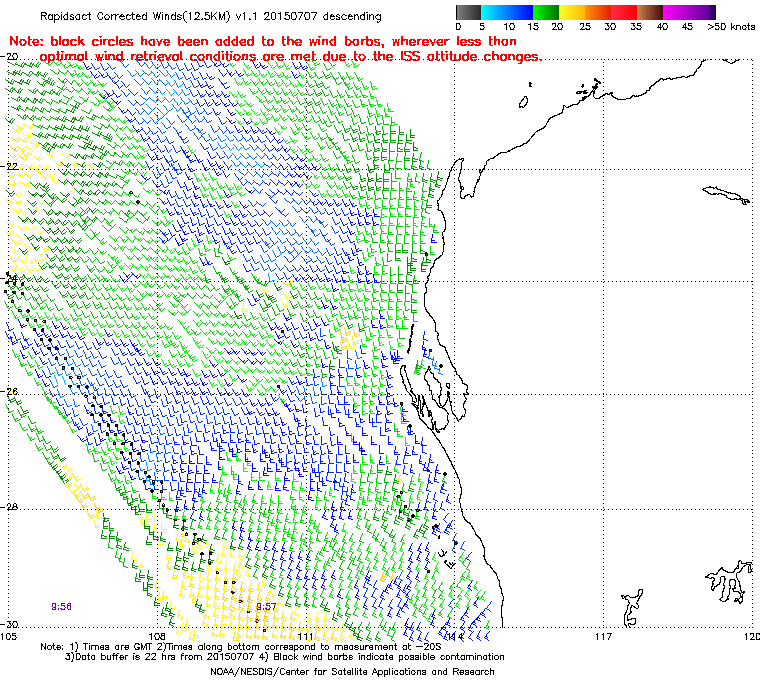Click the magenta 40-45 knots legend swatch
Screen dimensions: 760x688
click(x=676, y=12)
